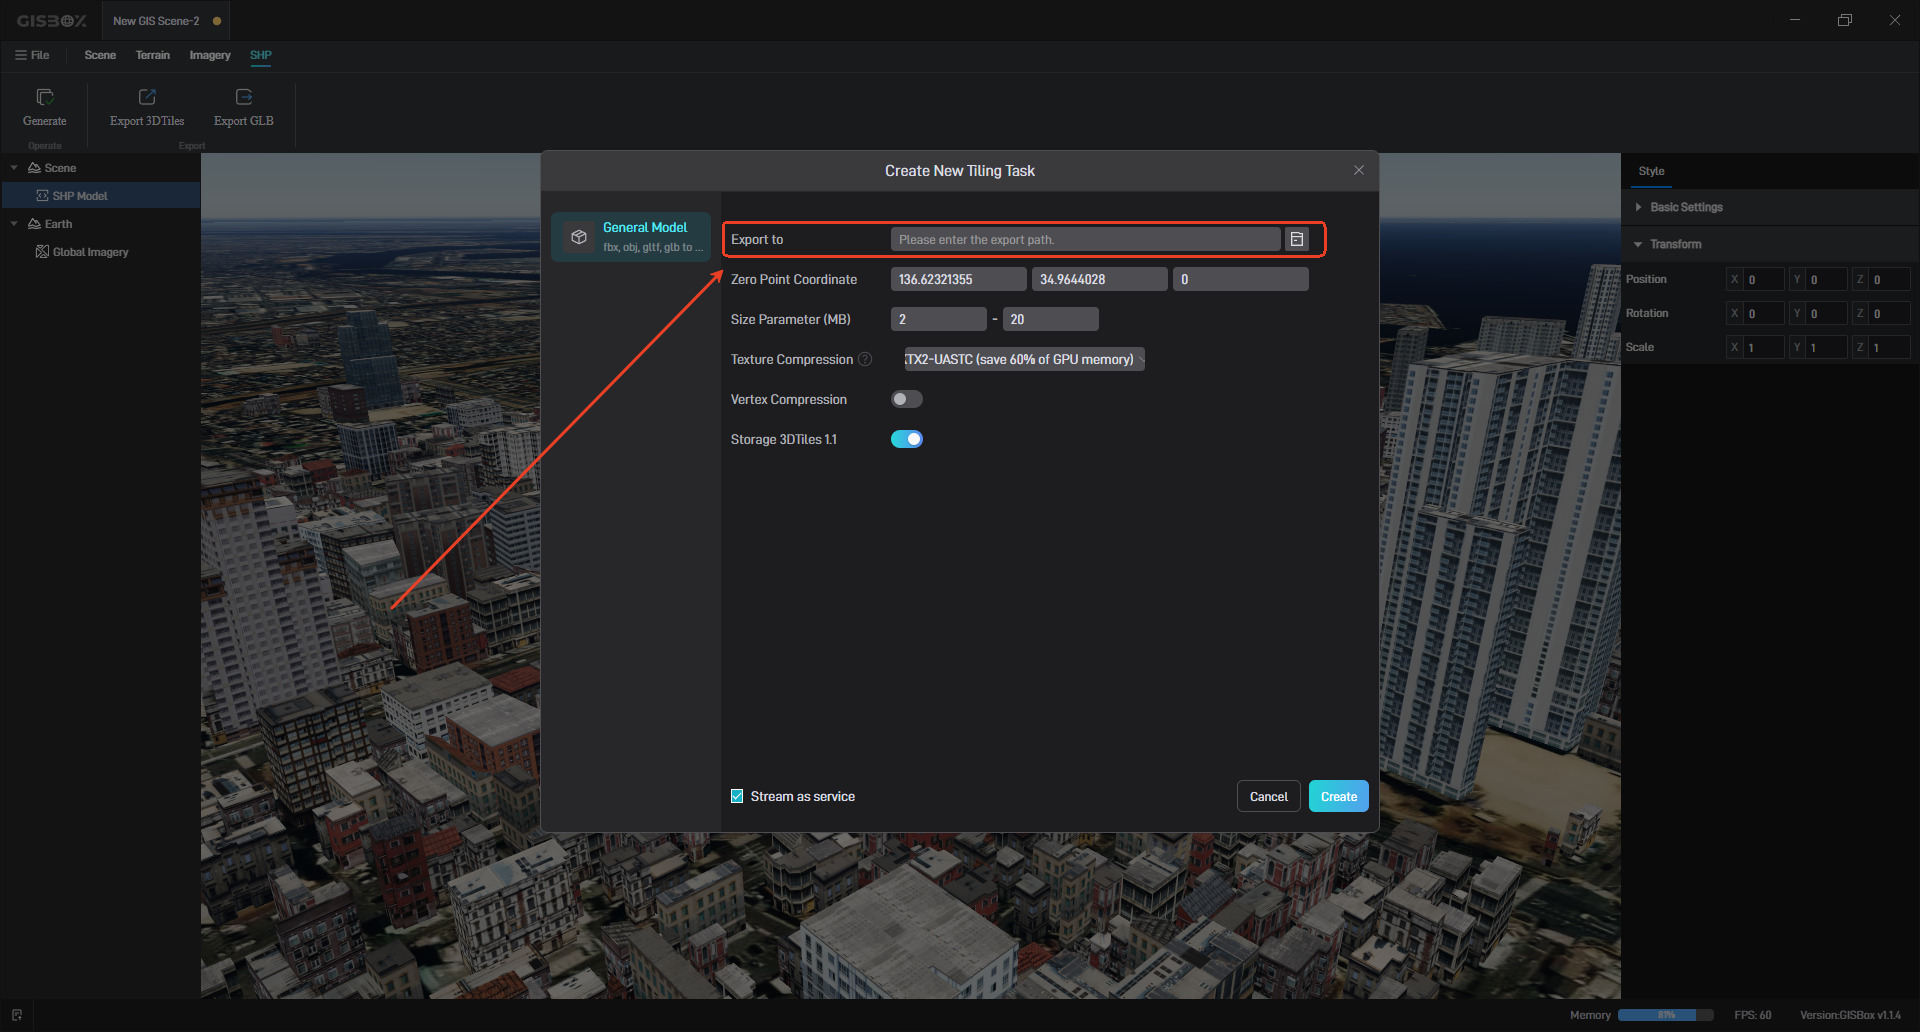Click the Generate tool icon

[x=45, y=97]
